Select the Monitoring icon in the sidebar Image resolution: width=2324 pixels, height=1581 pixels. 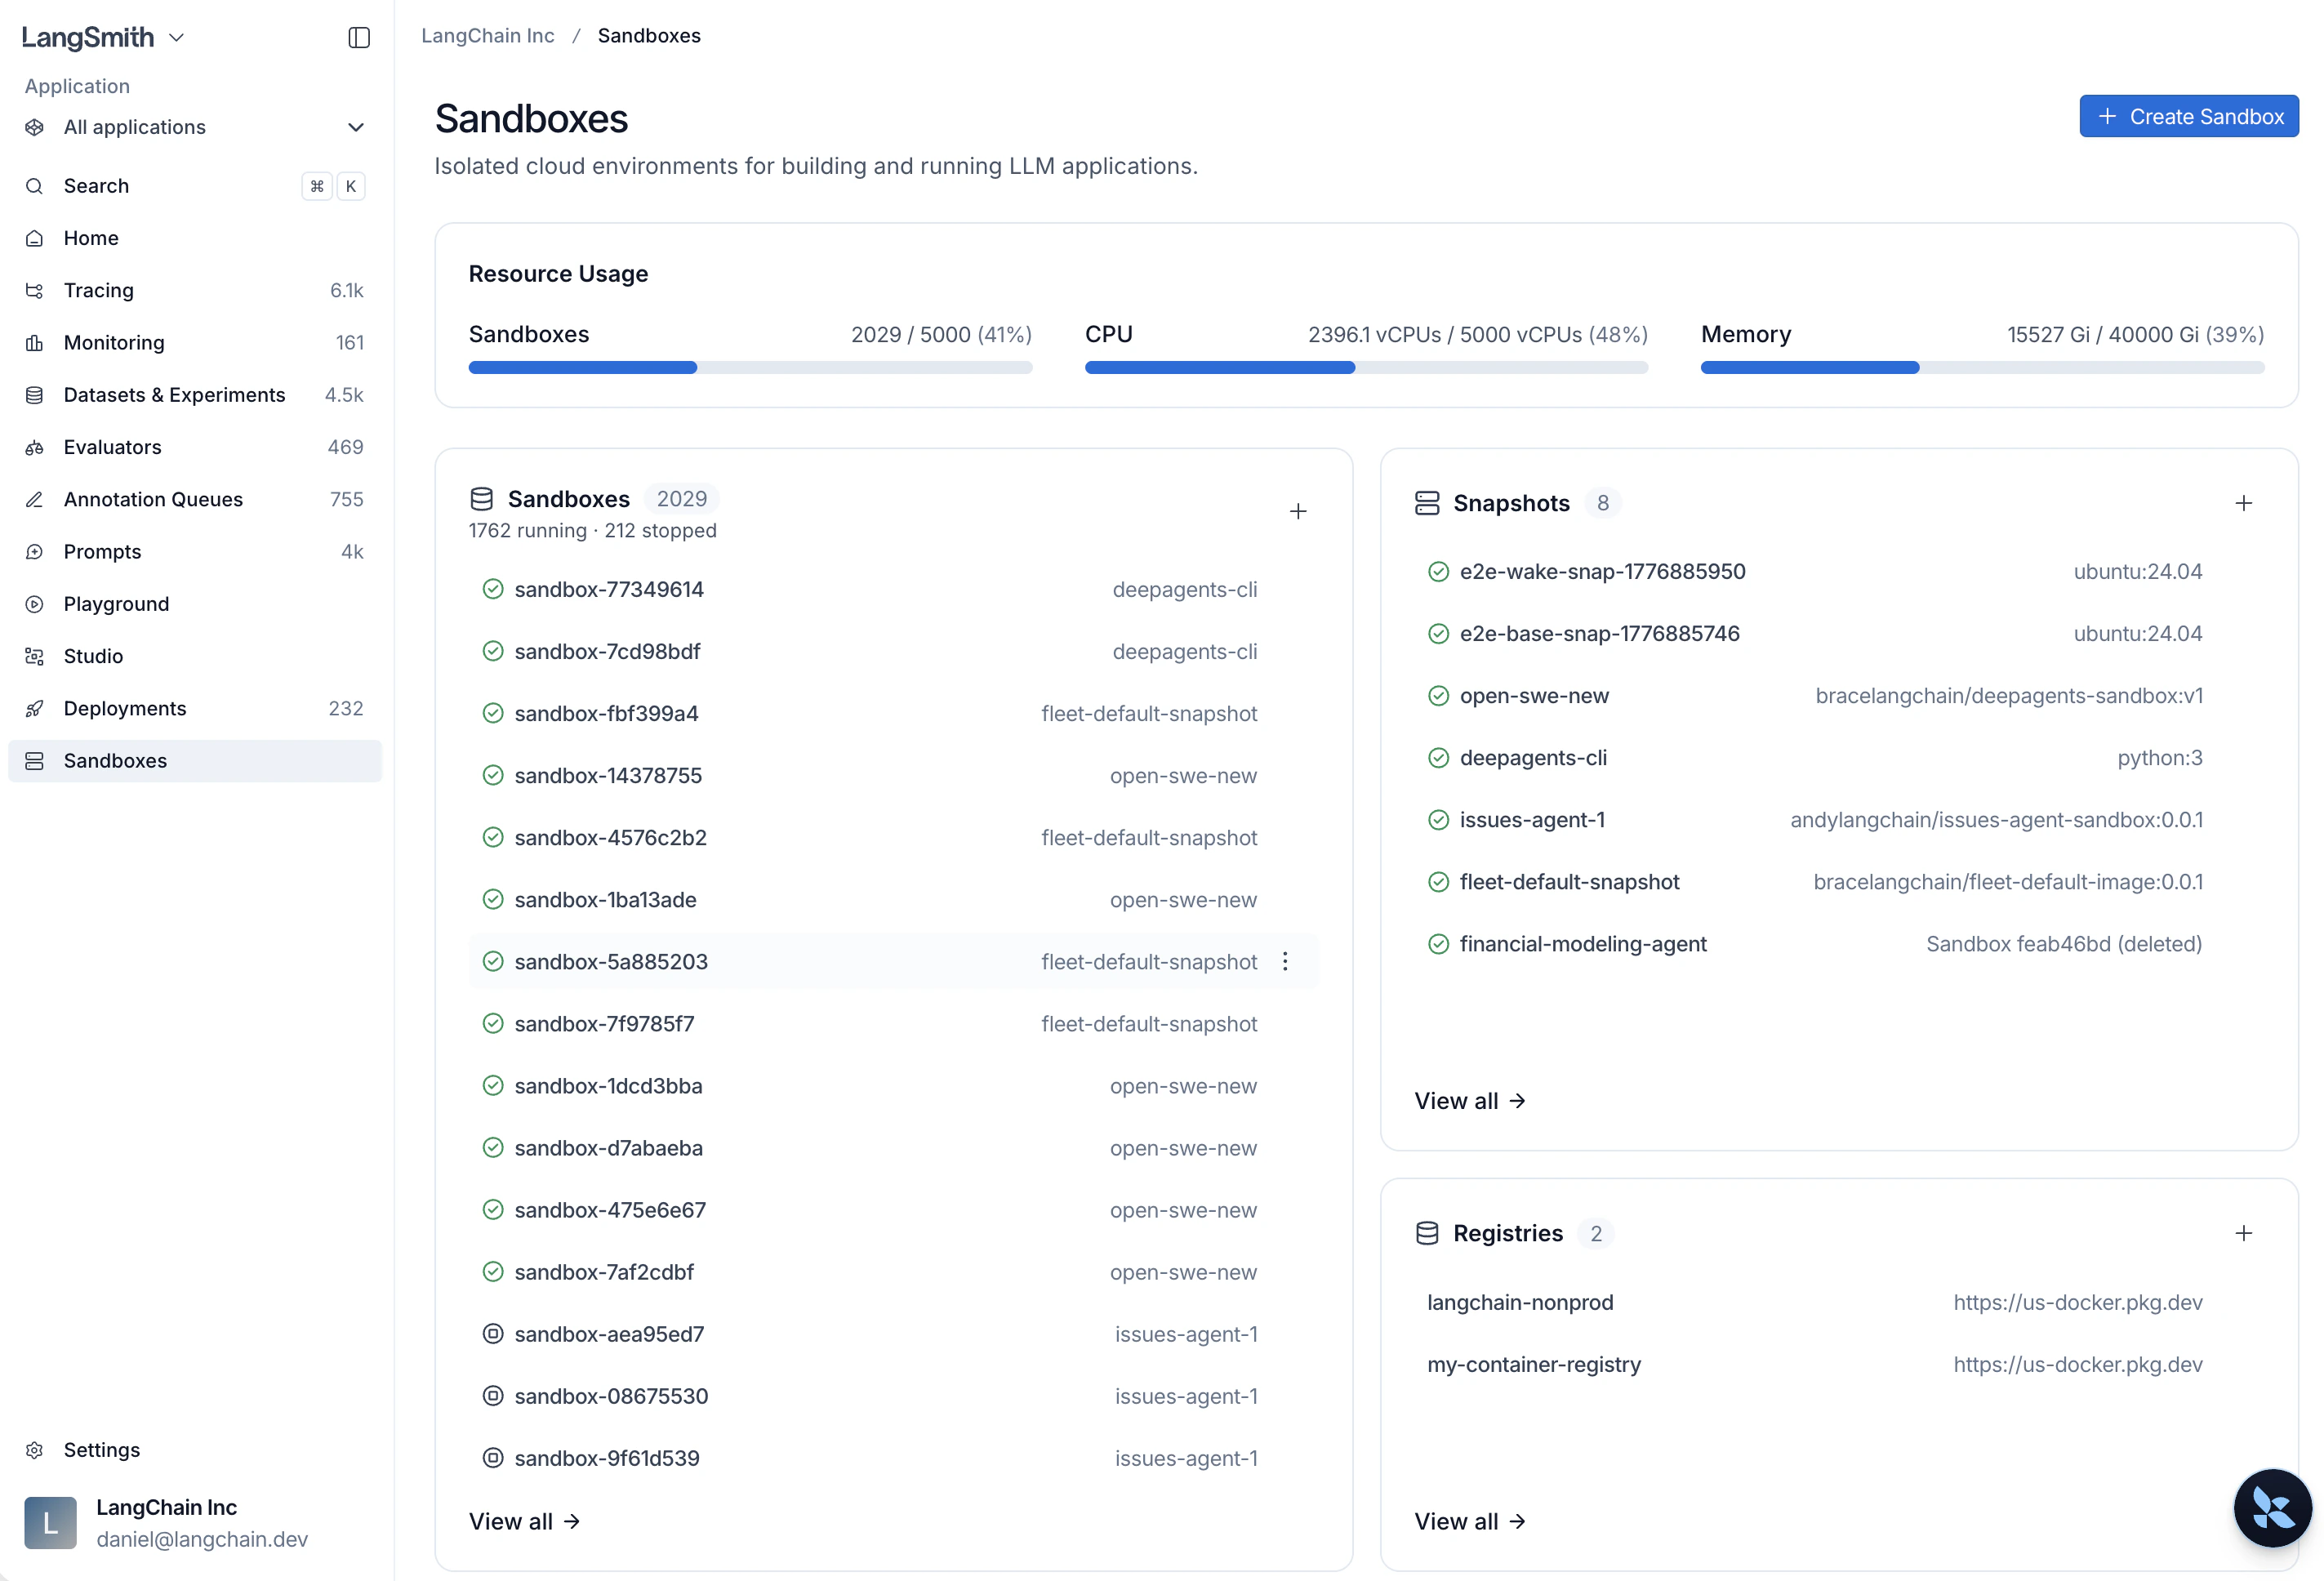pyautogui.click(x=34, y=342)
